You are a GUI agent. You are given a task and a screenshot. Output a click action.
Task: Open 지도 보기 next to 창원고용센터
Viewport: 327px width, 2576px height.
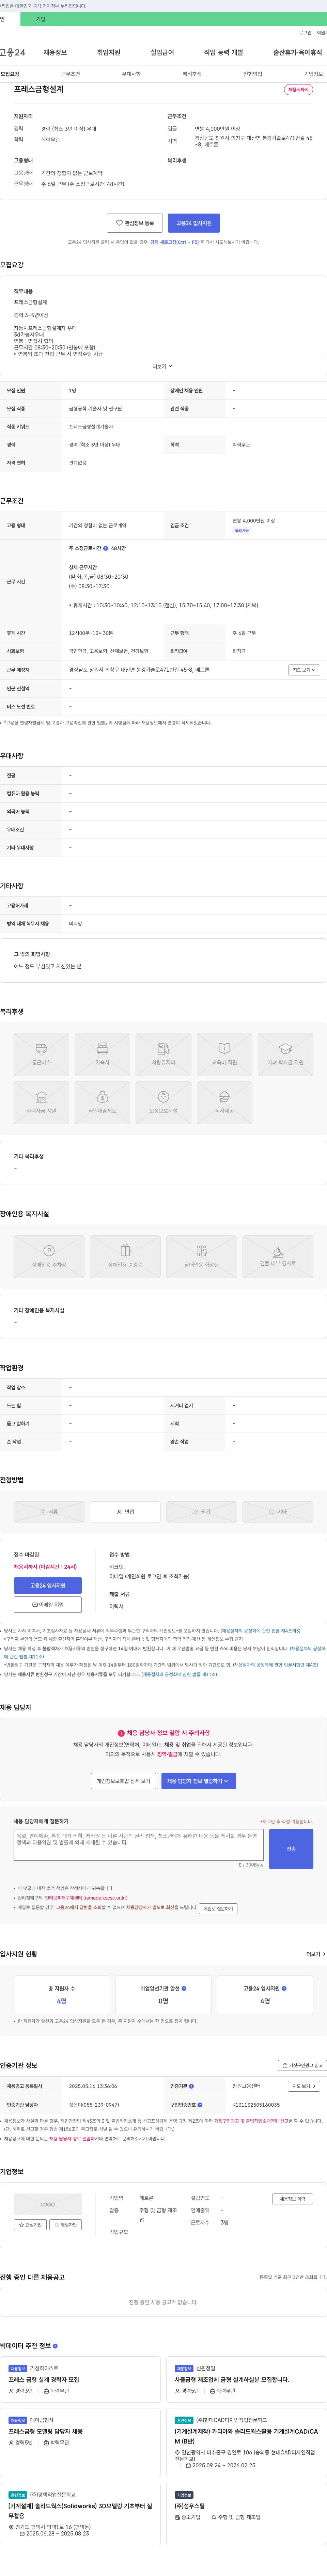303,2086
